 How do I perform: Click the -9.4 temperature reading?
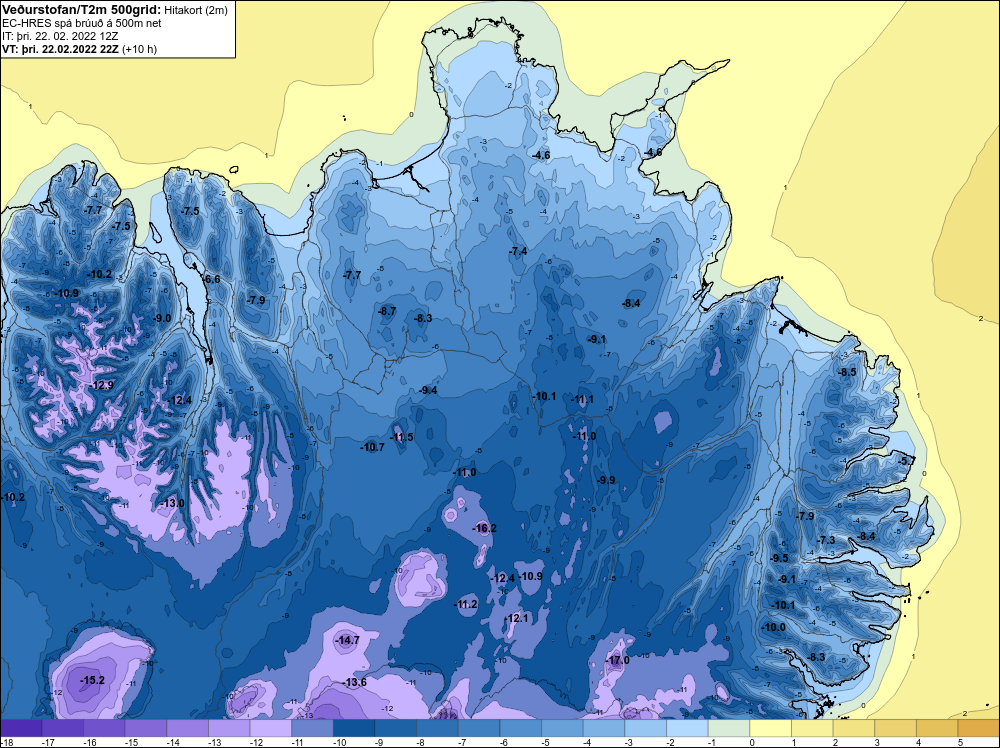[x=429, y=390]
